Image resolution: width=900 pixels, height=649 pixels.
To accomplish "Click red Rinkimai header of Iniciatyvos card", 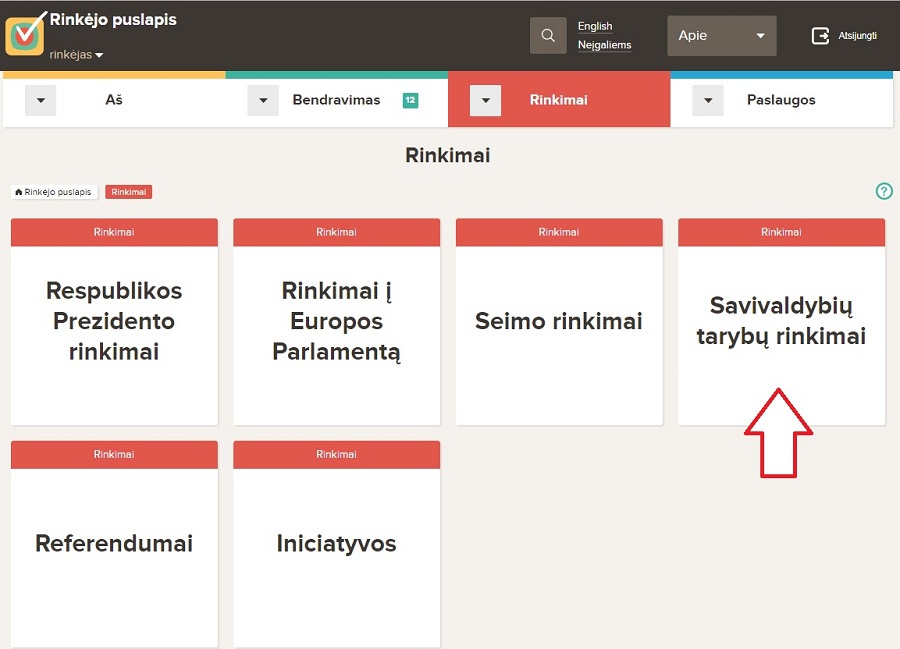I will point(336,454).
